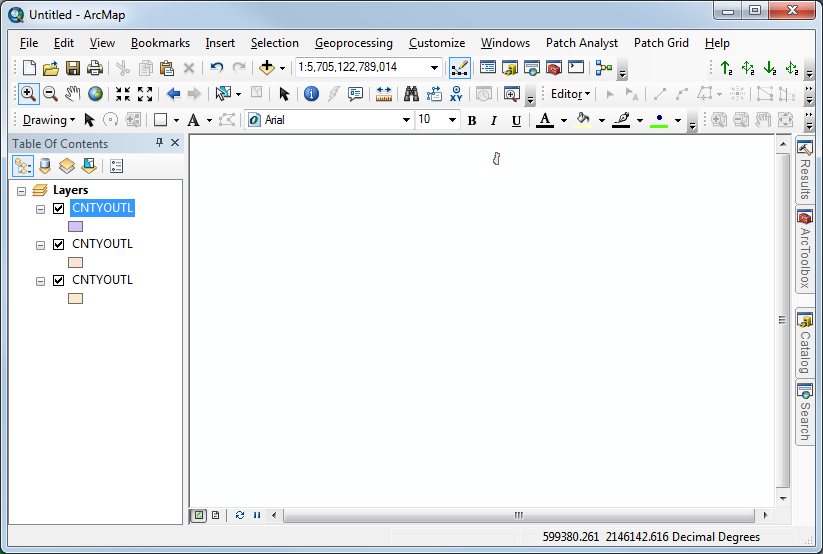
Task: Open the Geoprocessing menu
Action: pyautogui.click(x=353, y=43)
